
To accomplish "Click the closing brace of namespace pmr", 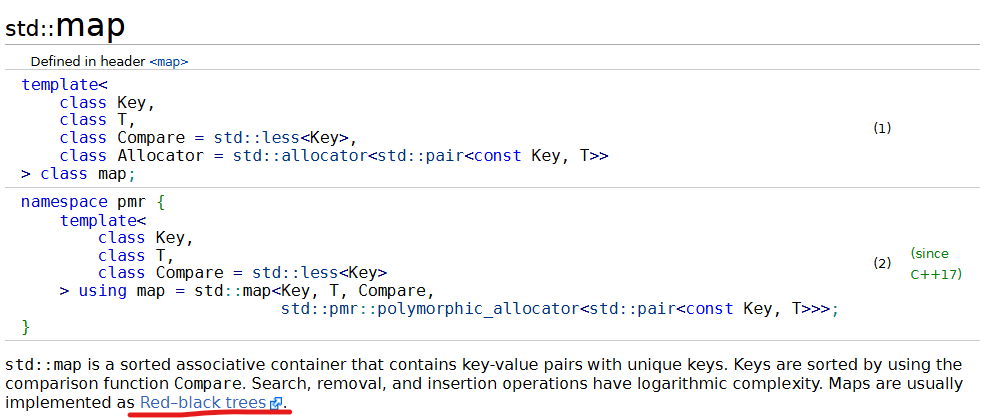I will pyautogui.click(x=25, y=328).
